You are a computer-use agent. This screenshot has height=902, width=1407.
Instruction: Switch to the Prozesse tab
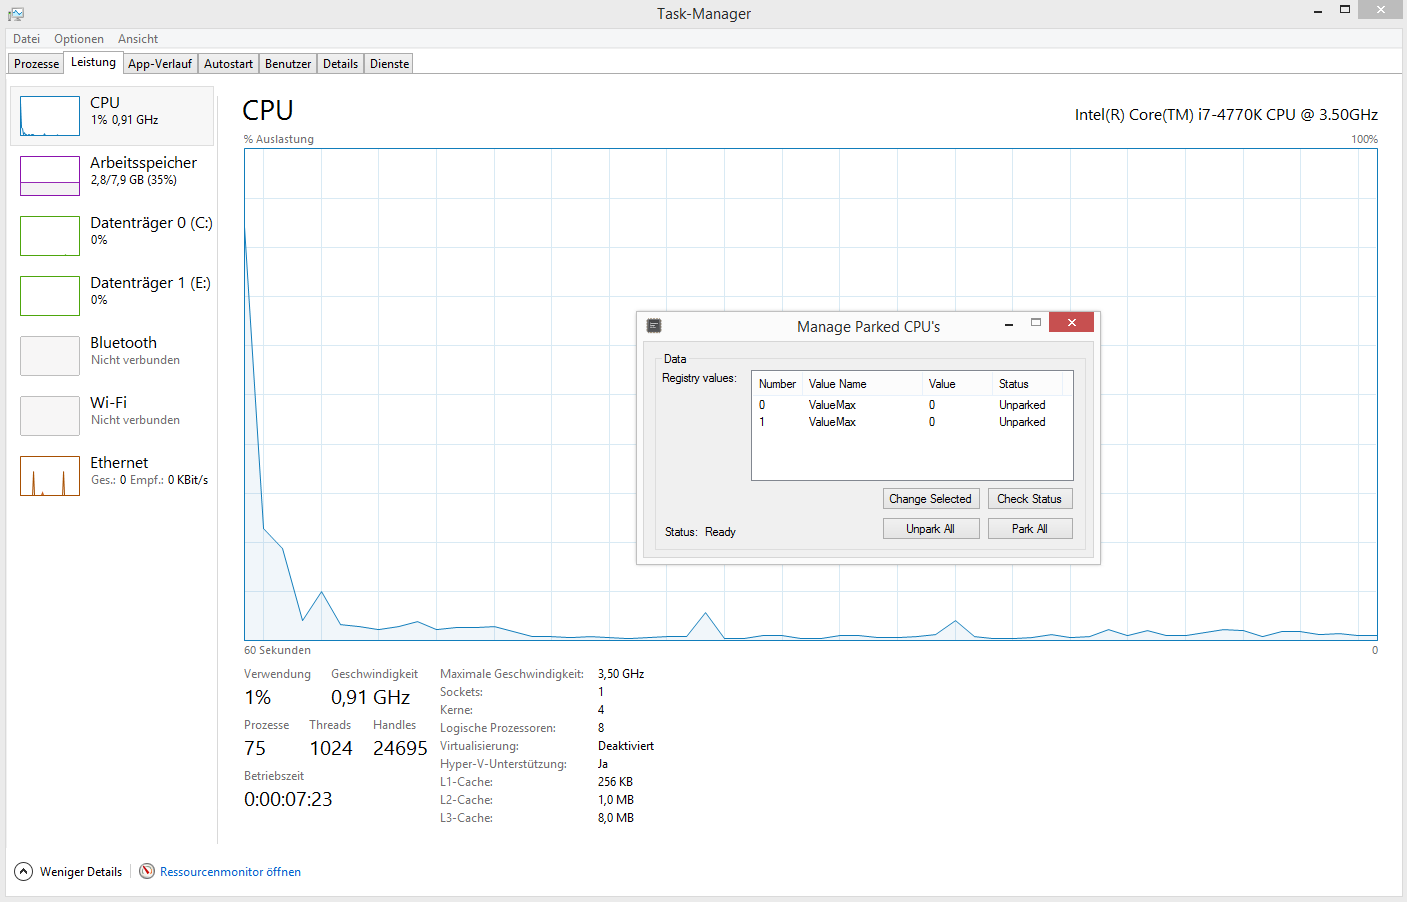(x=36, y=63)
